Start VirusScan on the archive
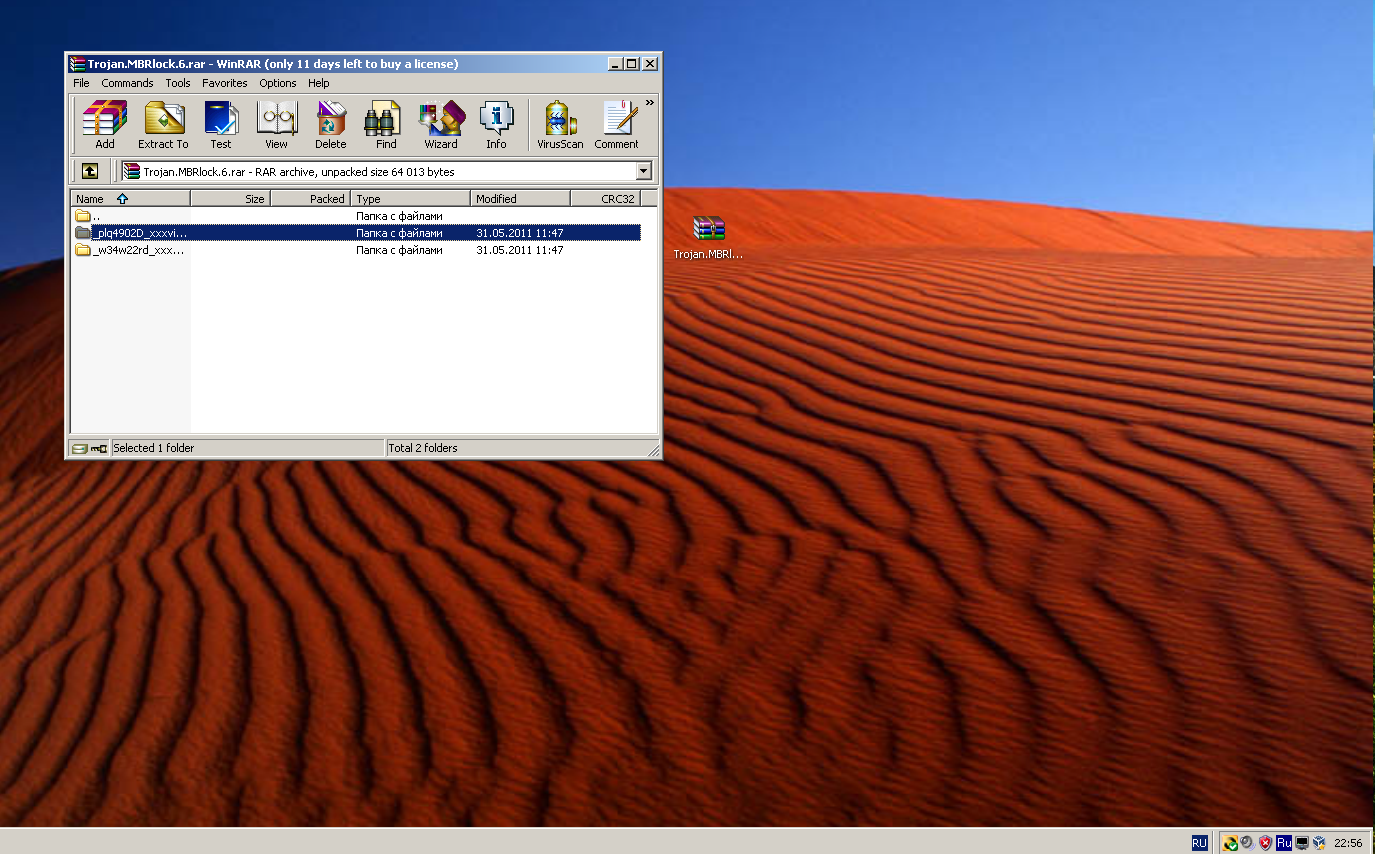 point(560,125)
